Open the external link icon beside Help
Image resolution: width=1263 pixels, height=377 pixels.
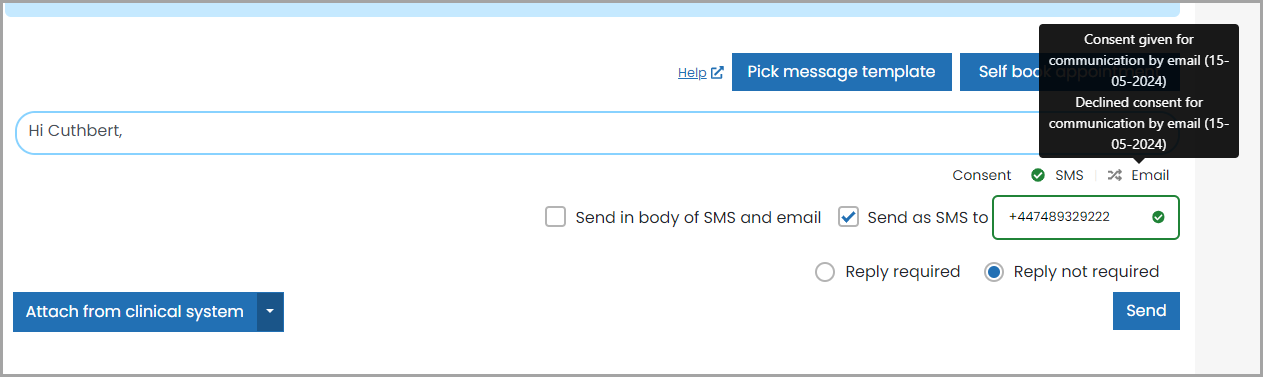[x=717, y=72]
